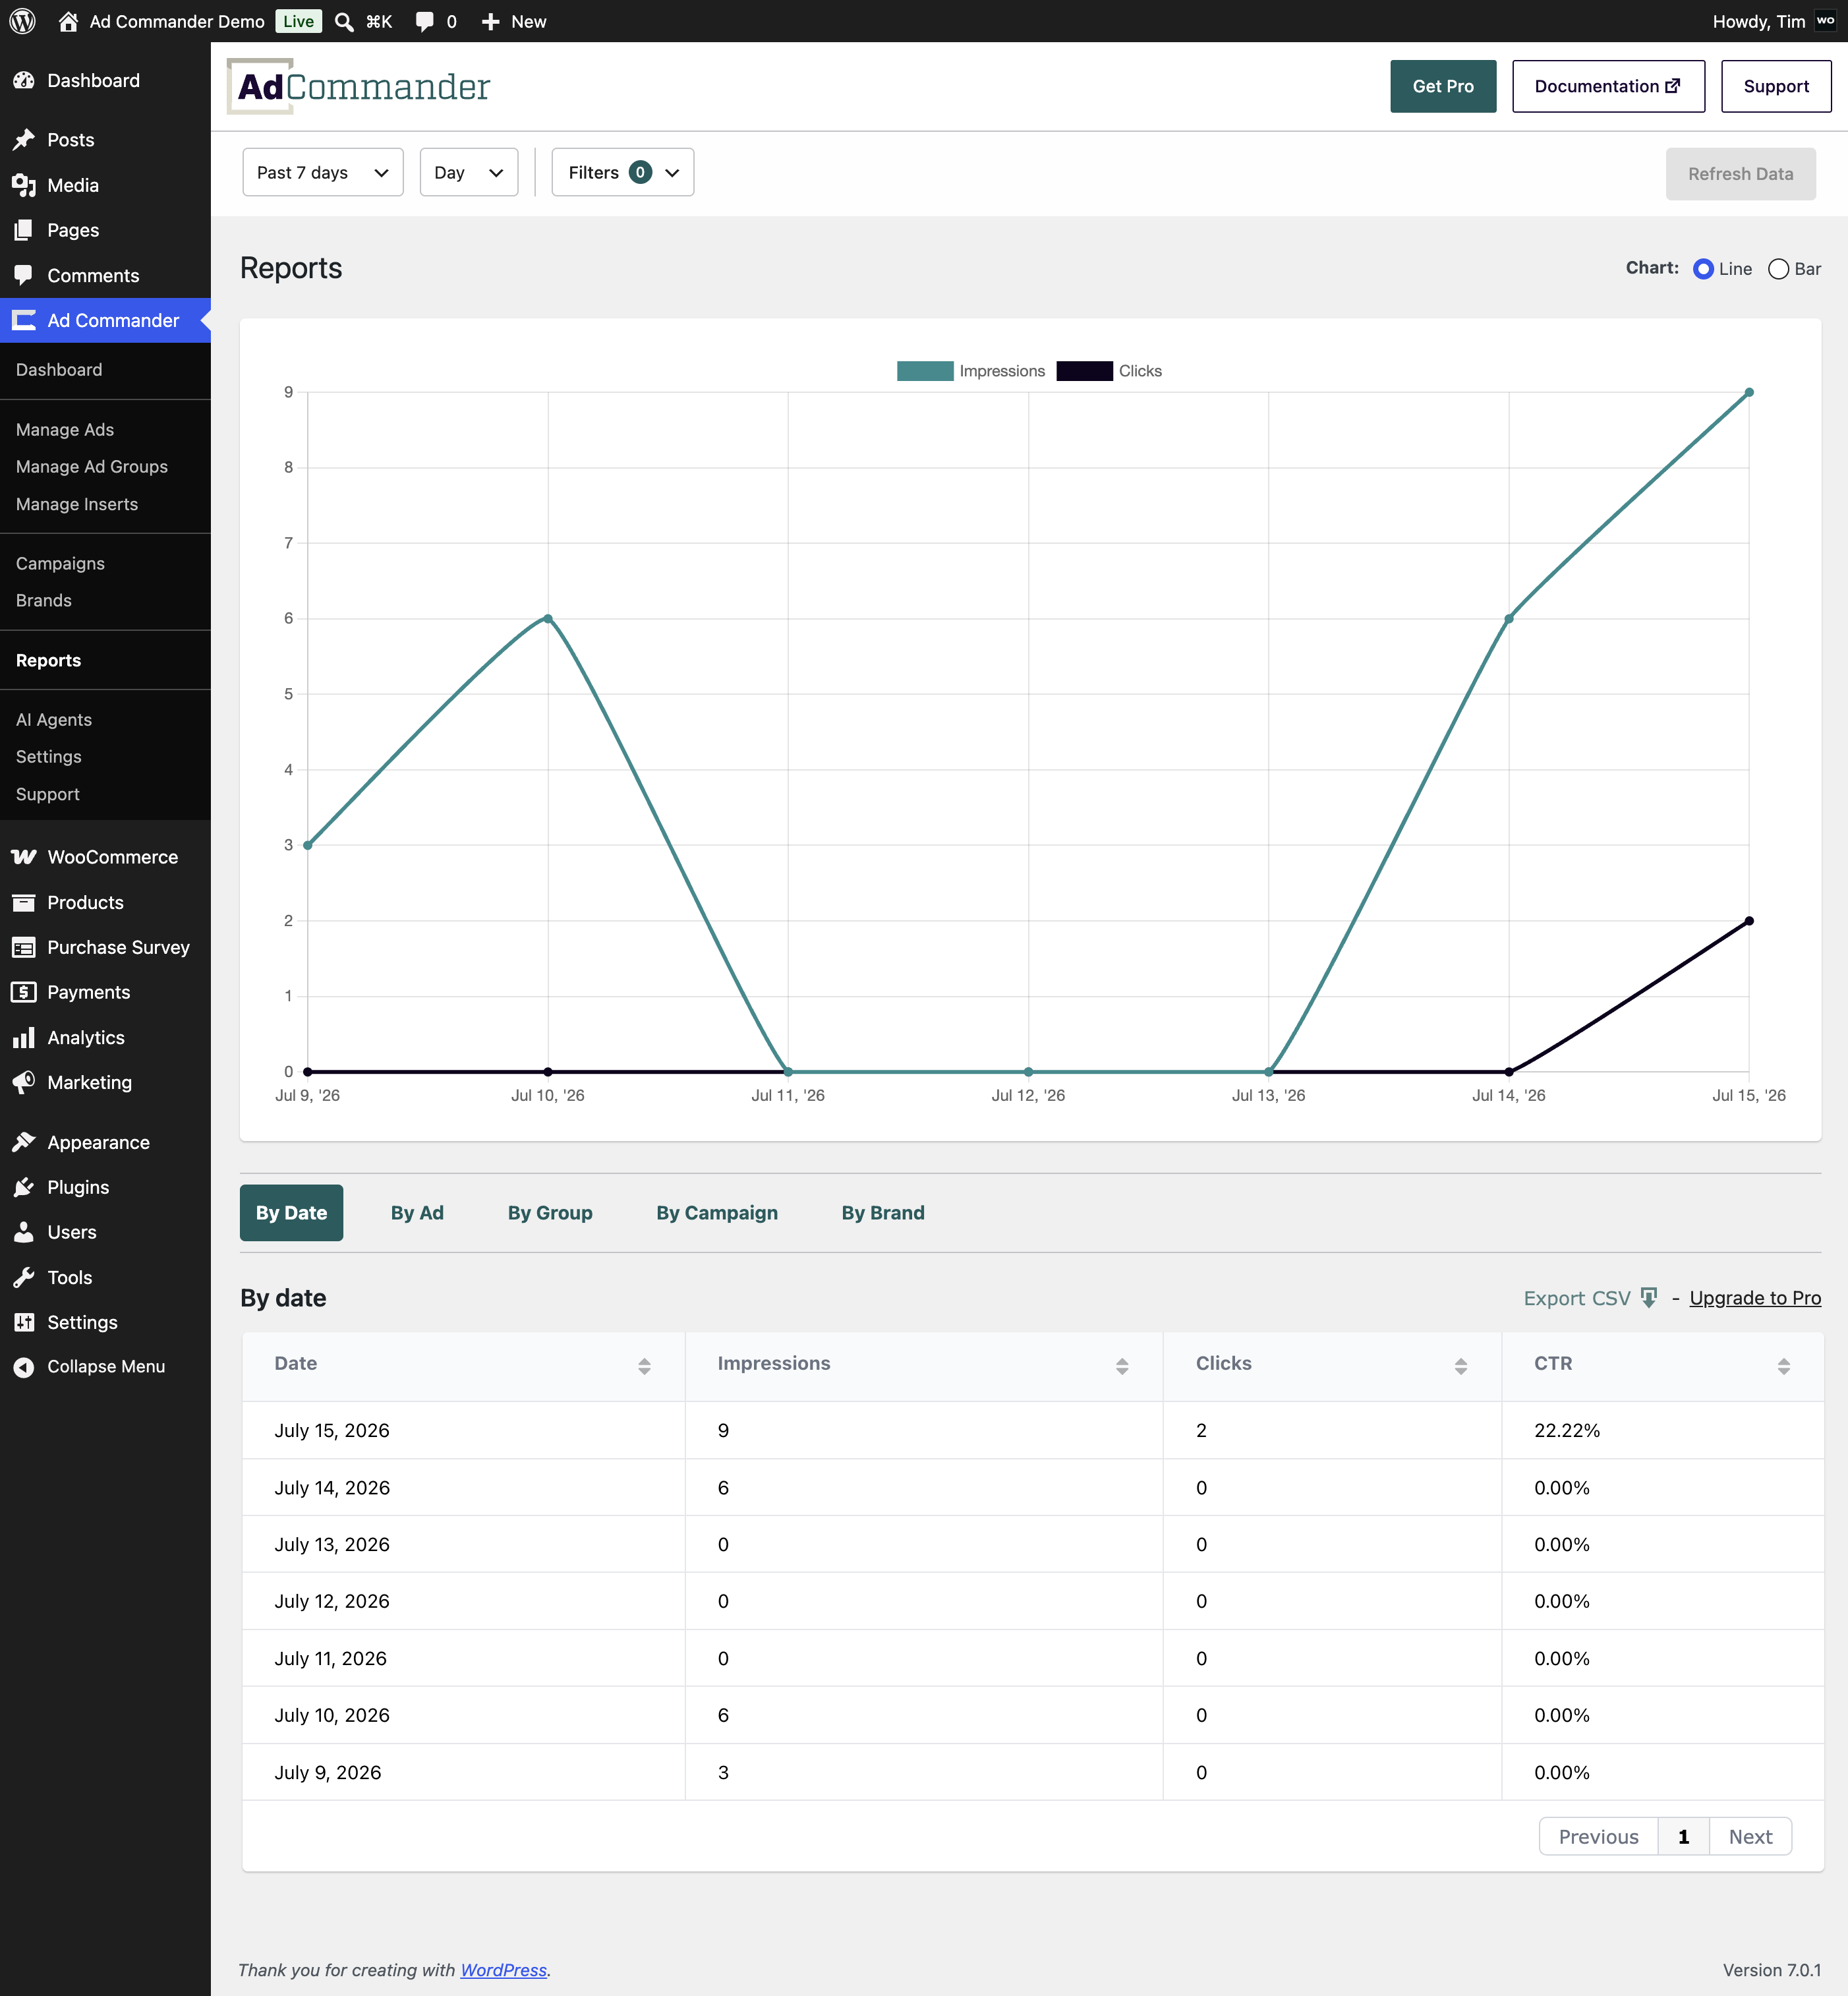The height and width of the screenshot is (1996, 1848).
Task: Open Comments via the sidebar bubble icon
Action: 24,275
